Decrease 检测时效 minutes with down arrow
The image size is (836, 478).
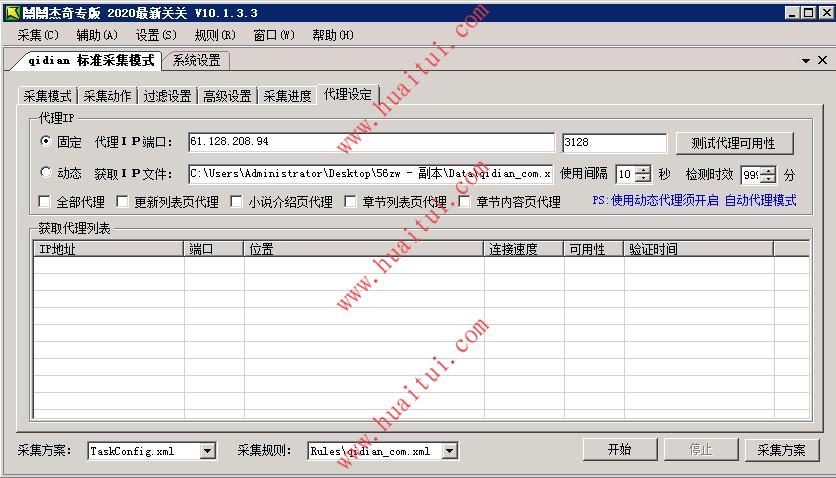[768, 179]
